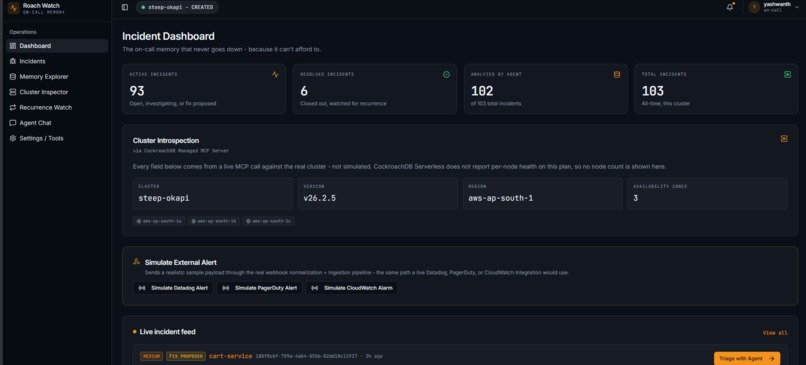Open the Cluster Inspector label
806x365 pixels.
tap(44, 92)
